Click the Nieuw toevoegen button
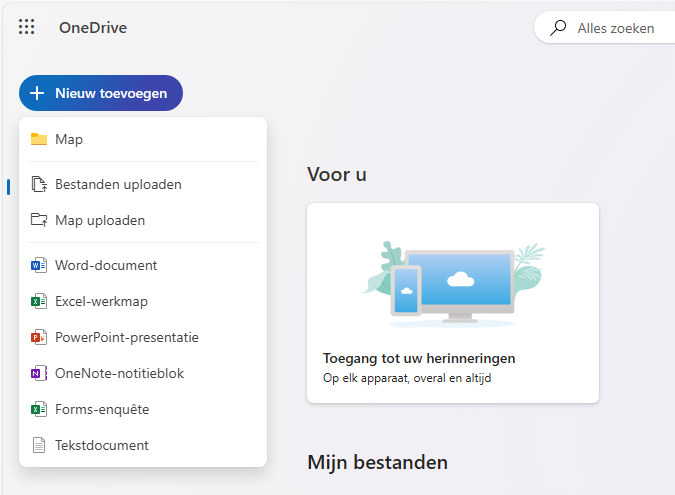675x495 pixels. click(x=101, y=93)
